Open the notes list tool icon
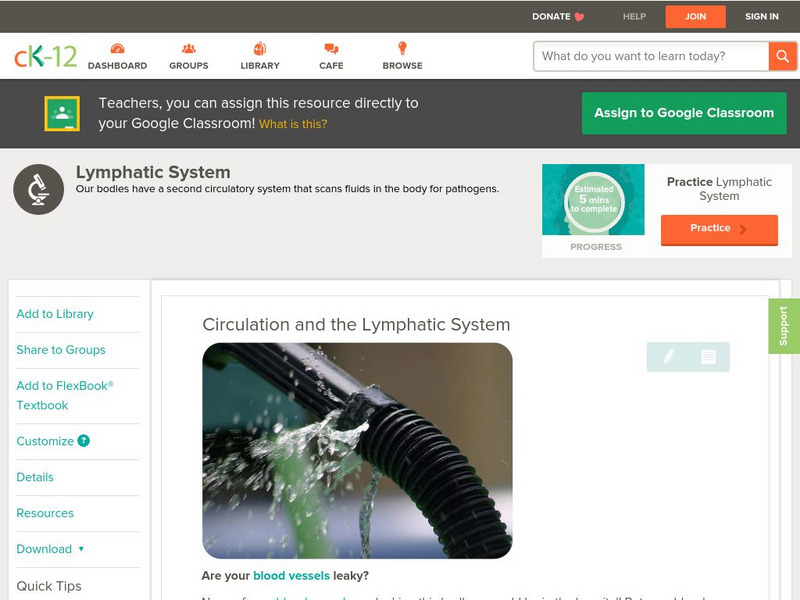Screen dimensions: 800x600 [x=708, y=357]
